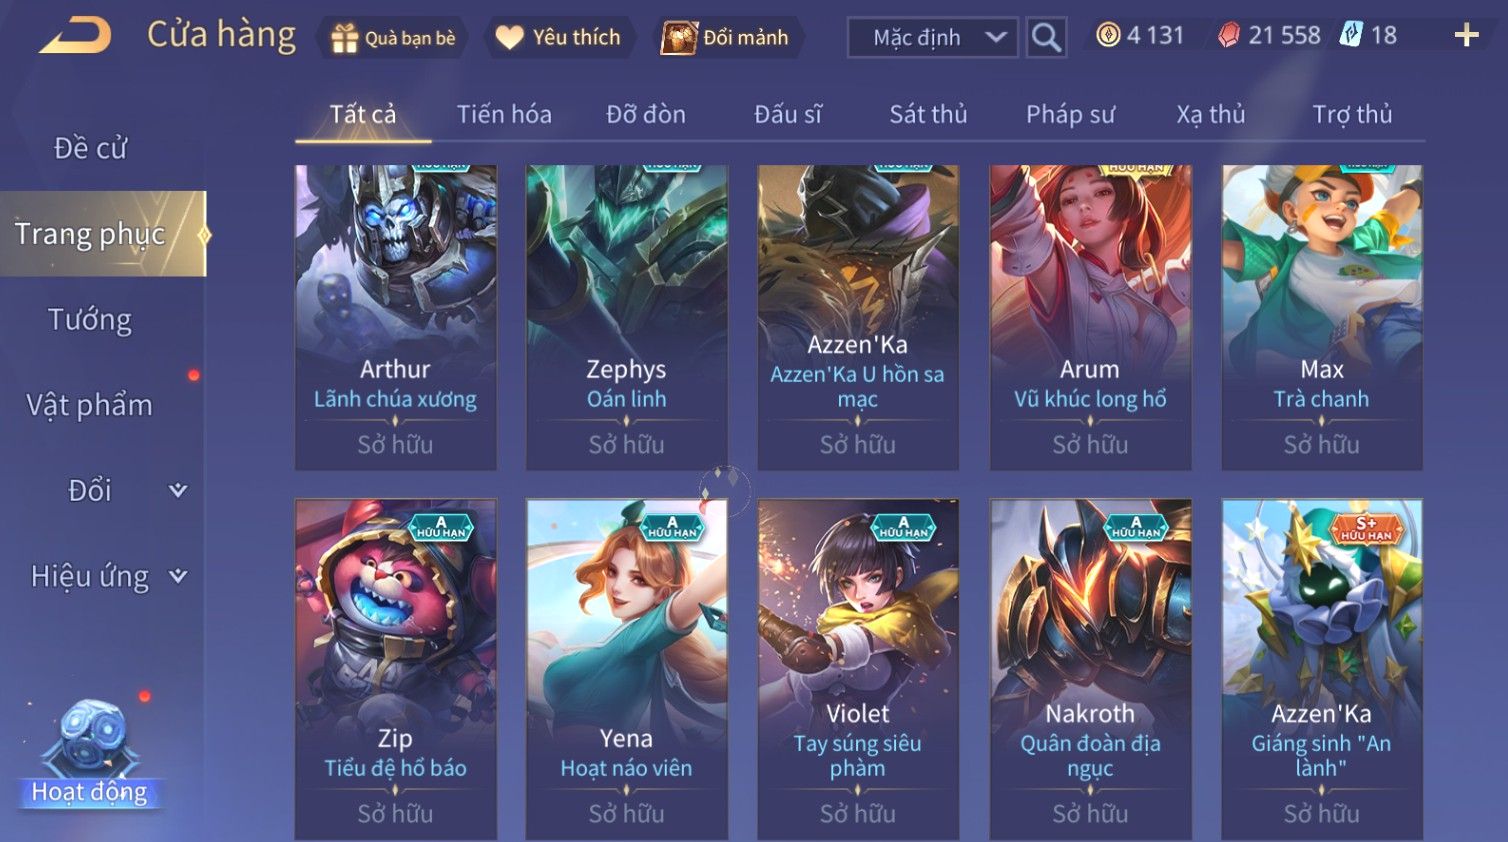This screenshot has width=1508, height=842.
Task: Open Quà bạn bè gift icon
Action: tap(344, 38)
